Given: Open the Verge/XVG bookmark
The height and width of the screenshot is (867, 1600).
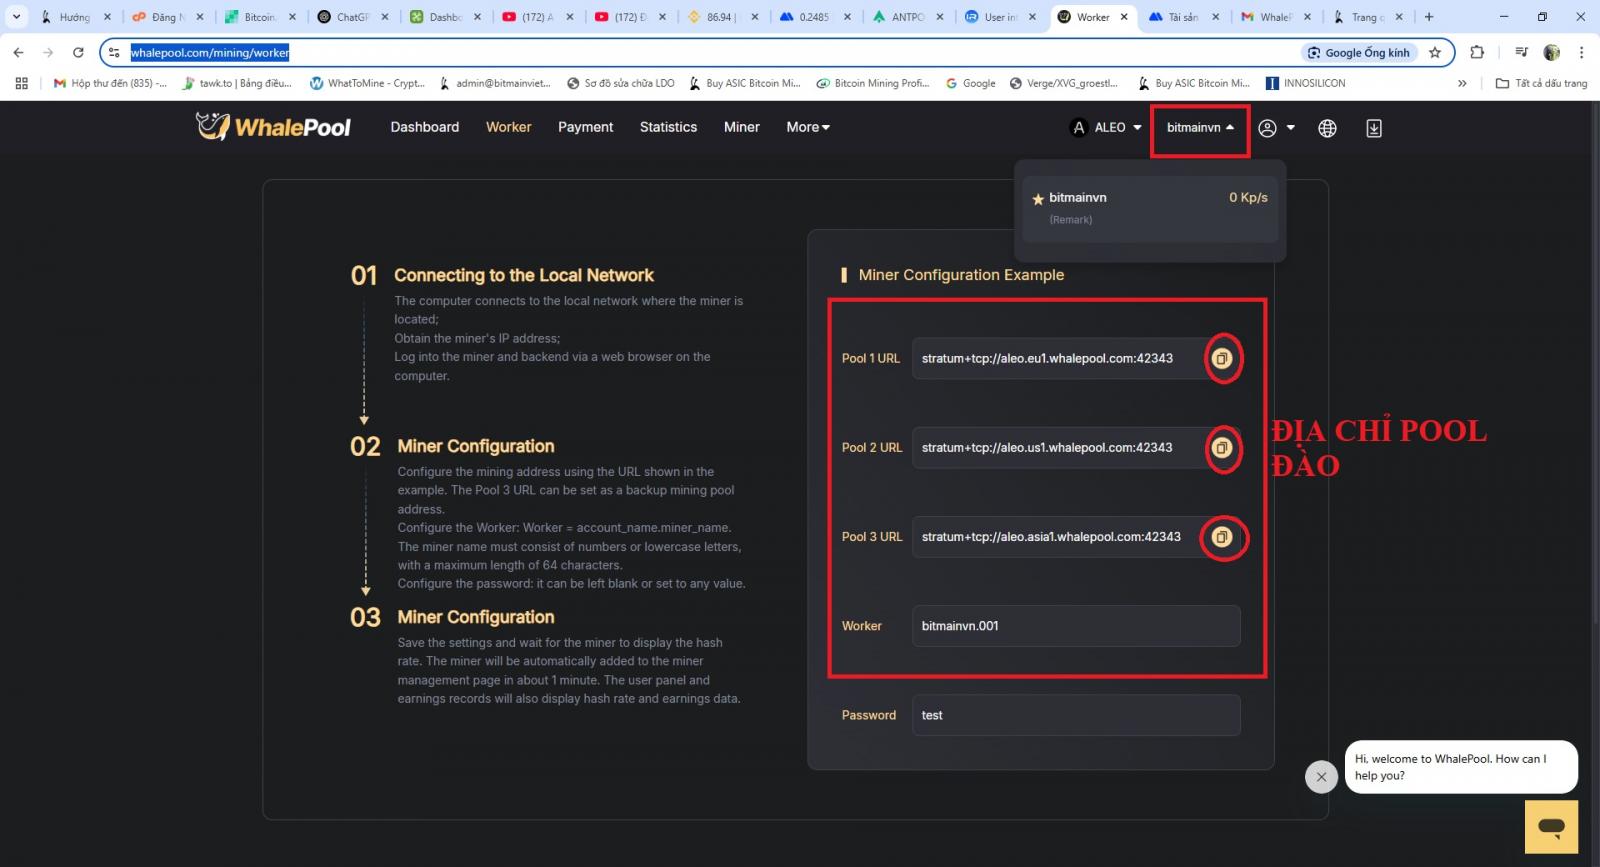Looking at the screenshot, I should (x=1064, y=83).
